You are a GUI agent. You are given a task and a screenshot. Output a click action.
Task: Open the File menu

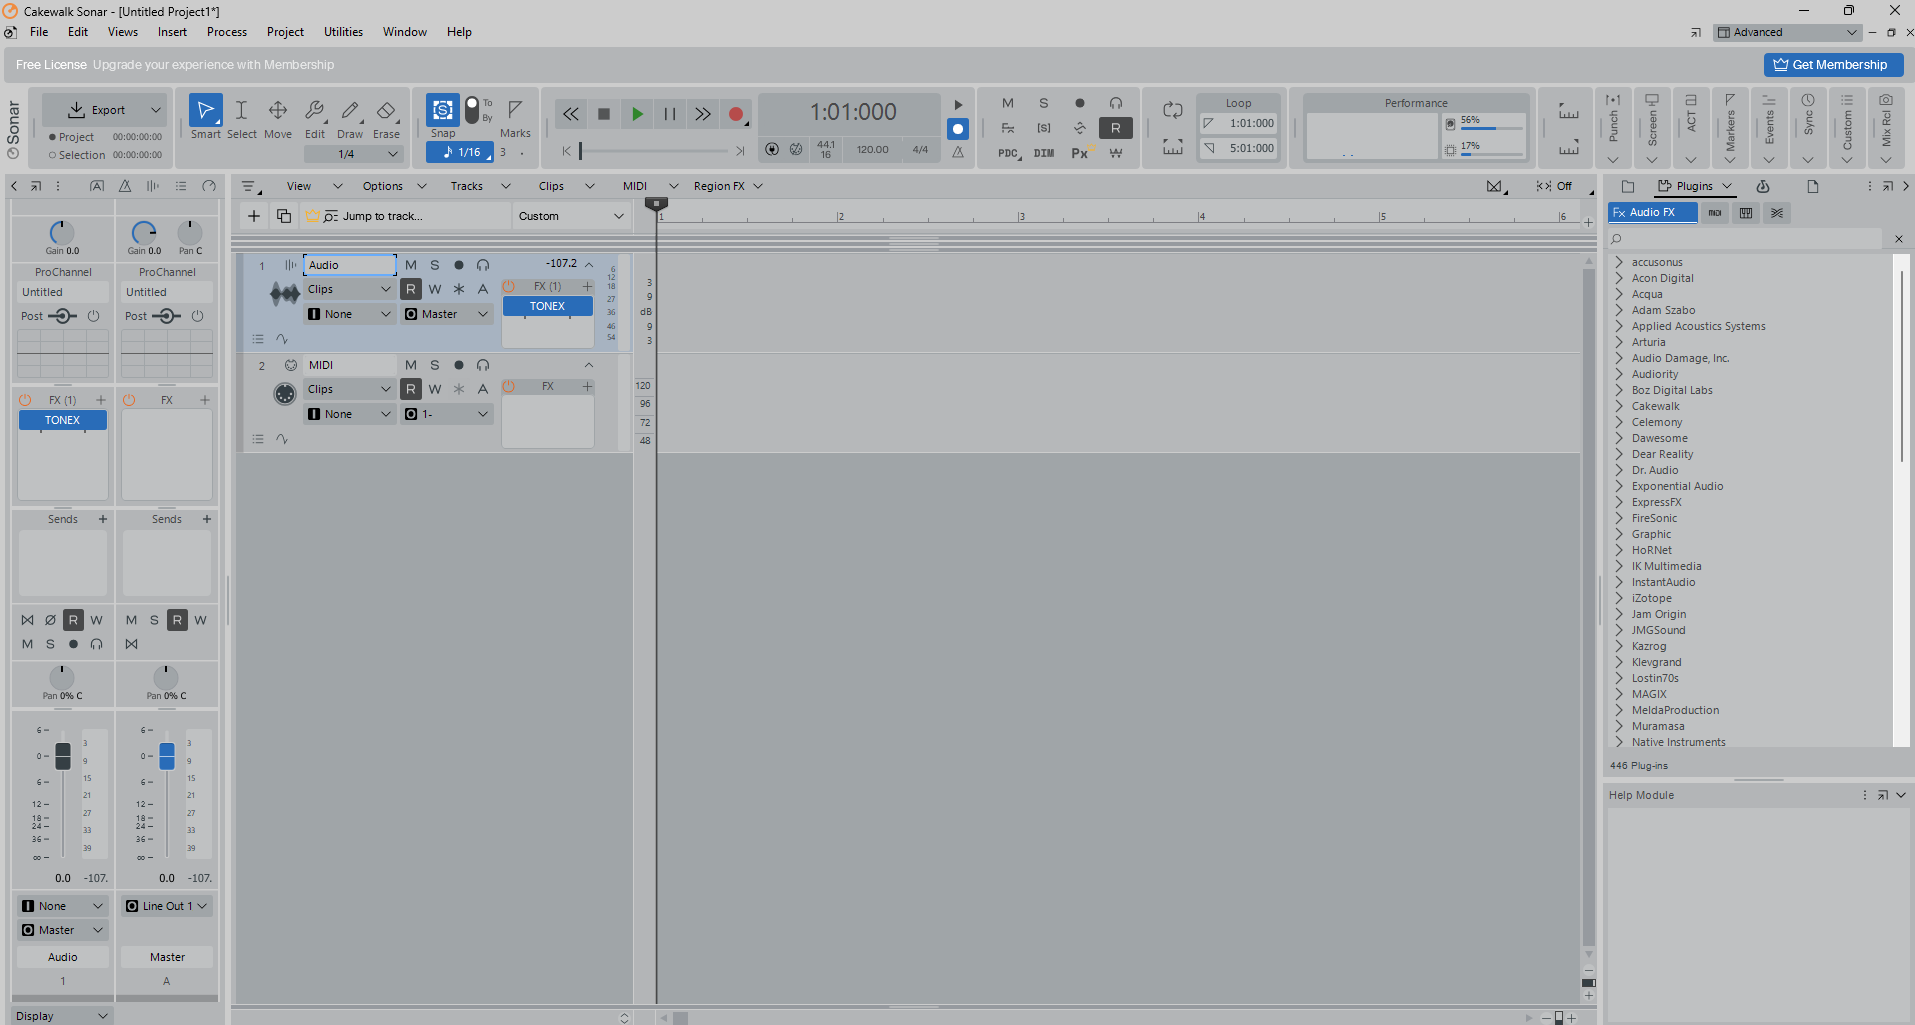pyautogui.click(x=39, y=32)
